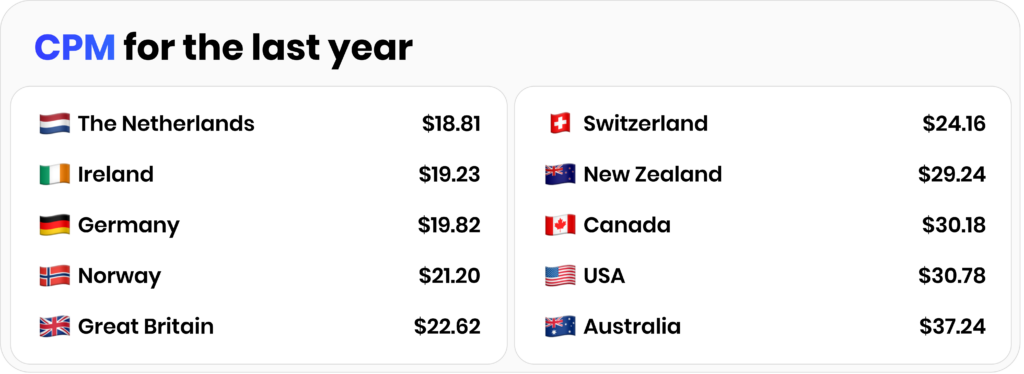Click the Germany $19.82 price
This screenshot has height=374, width=1024.
pos(449,225)
